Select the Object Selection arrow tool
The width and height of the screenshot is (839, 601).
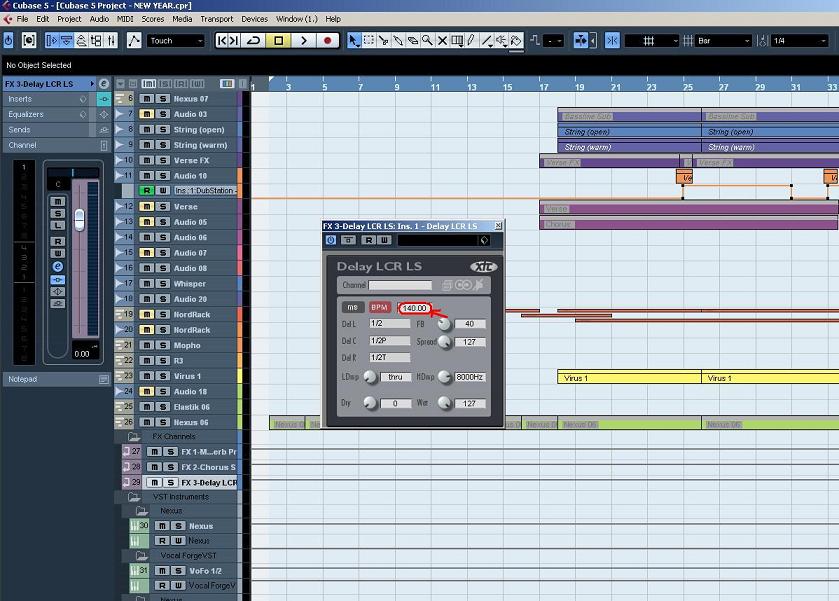pos(353,41)
